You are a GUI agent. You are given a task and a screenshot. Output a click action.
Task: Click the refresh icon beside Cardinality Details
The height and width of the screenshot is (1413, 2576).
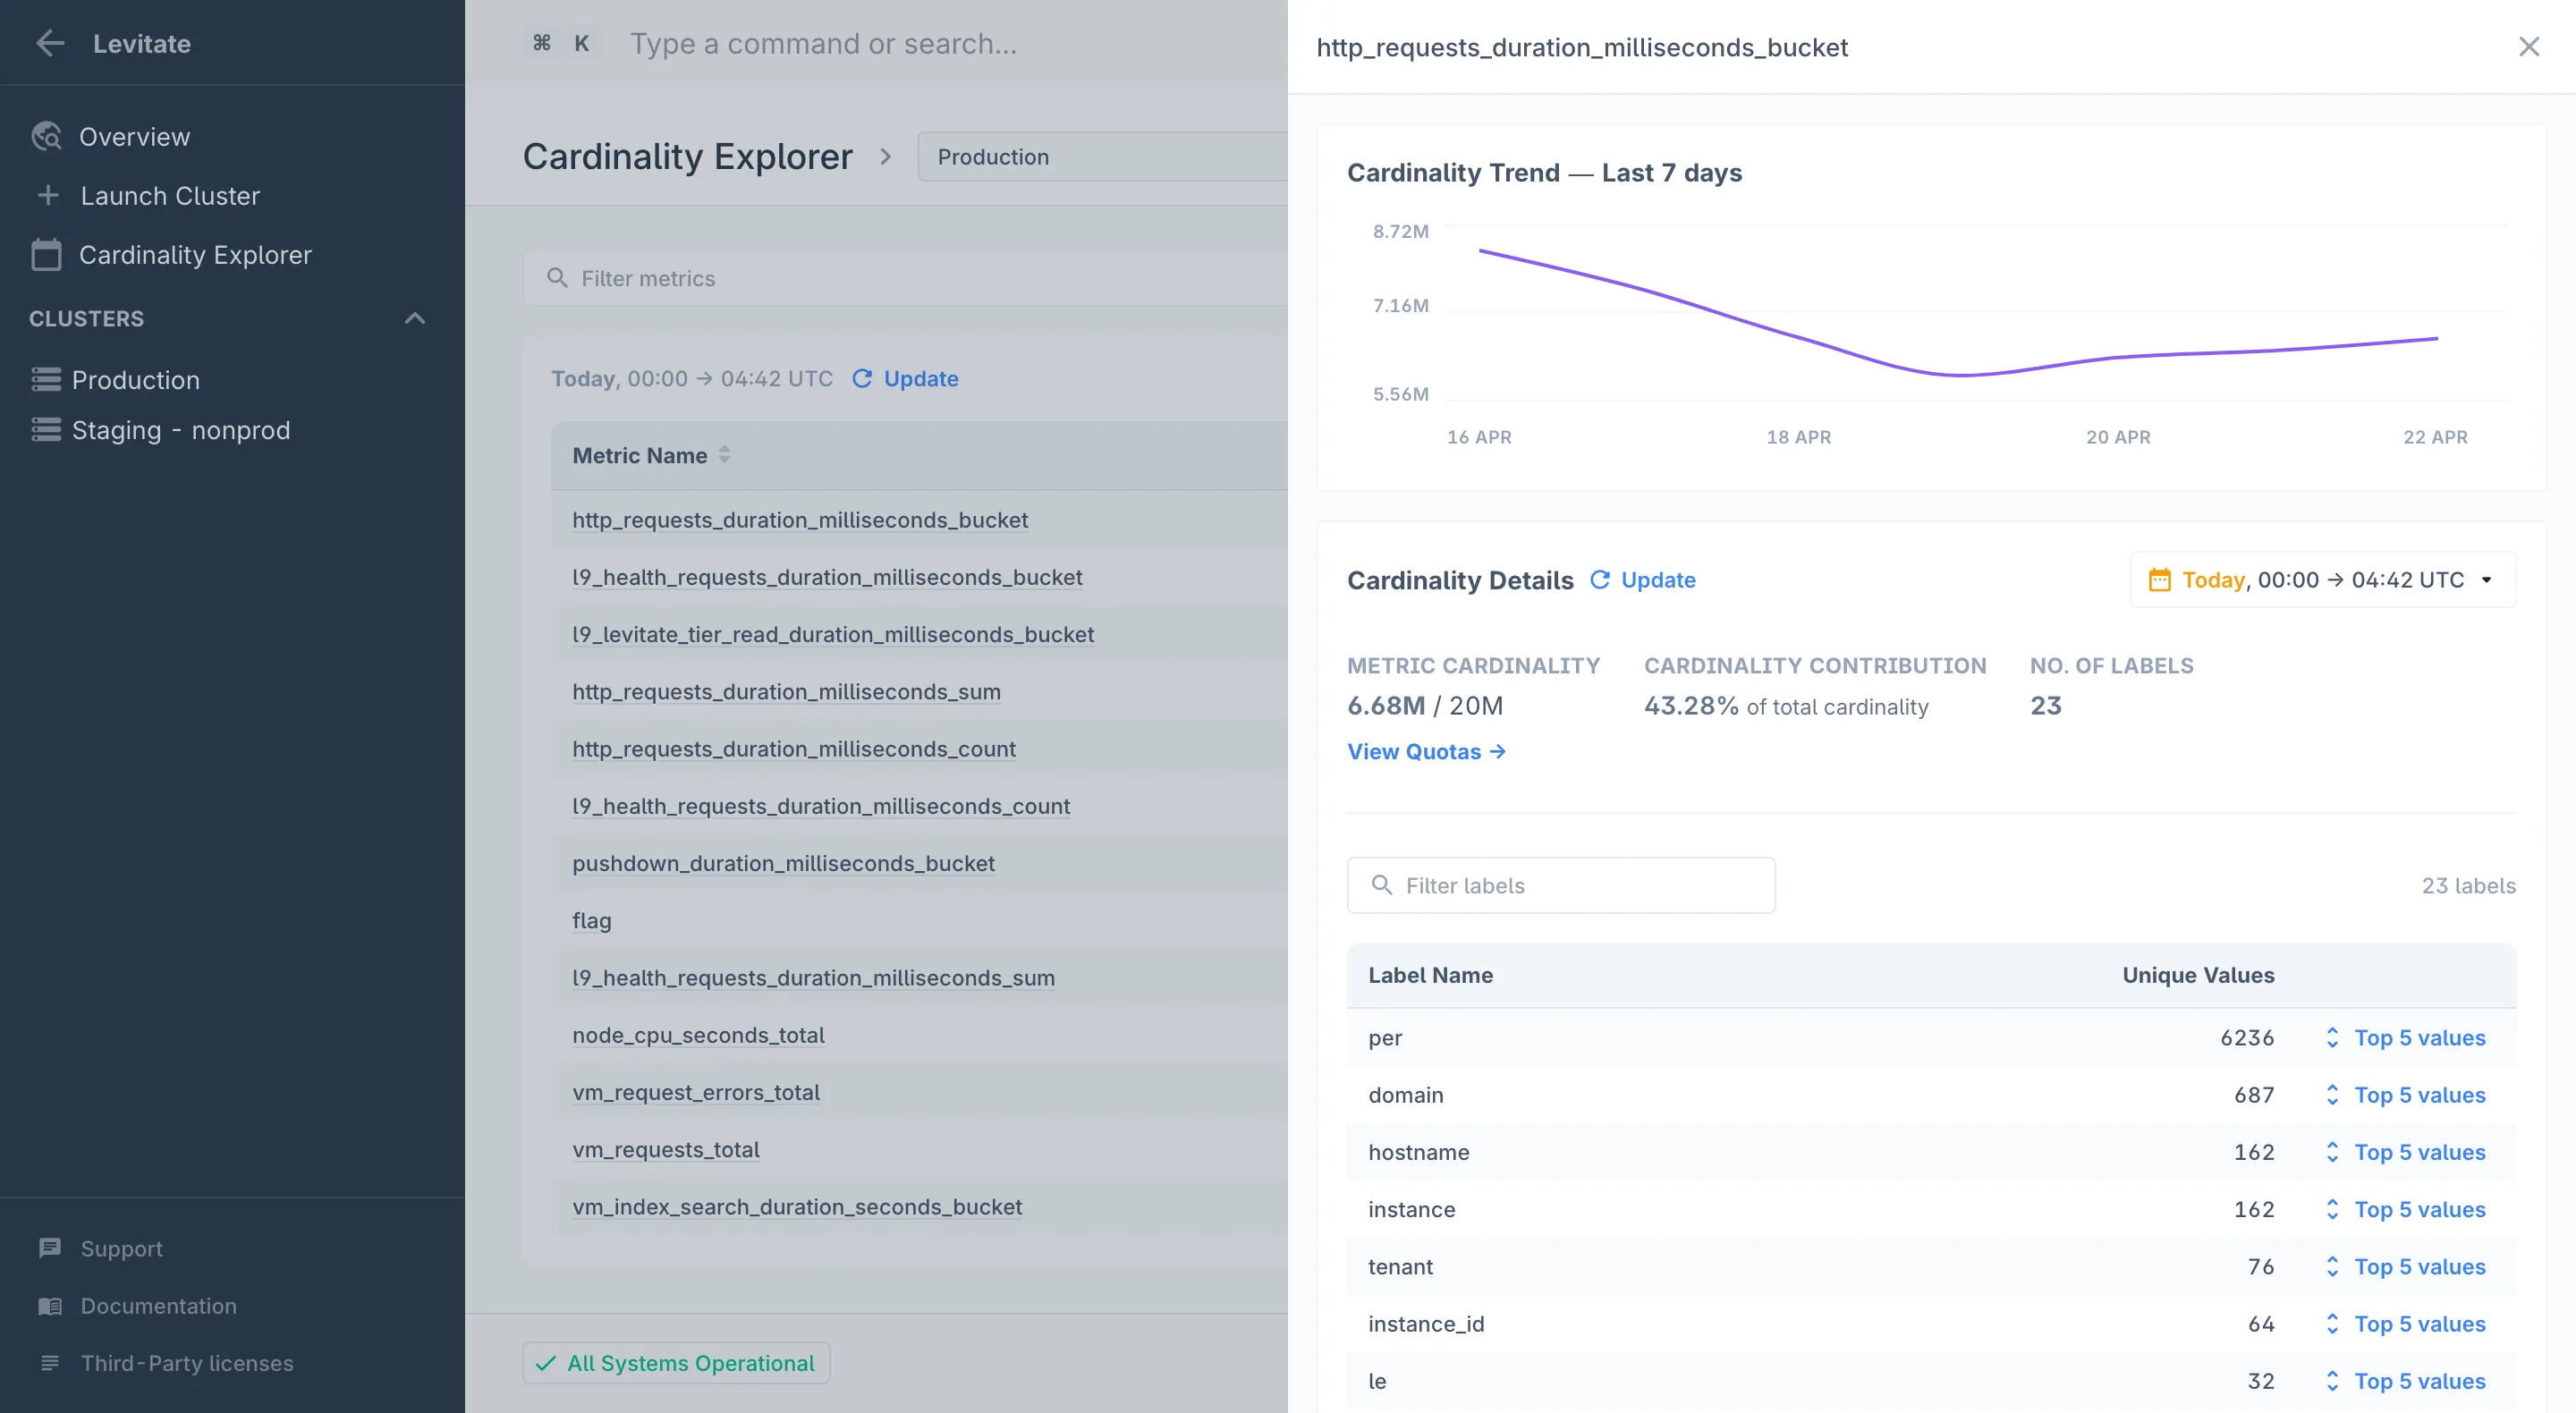[1600, 579]
